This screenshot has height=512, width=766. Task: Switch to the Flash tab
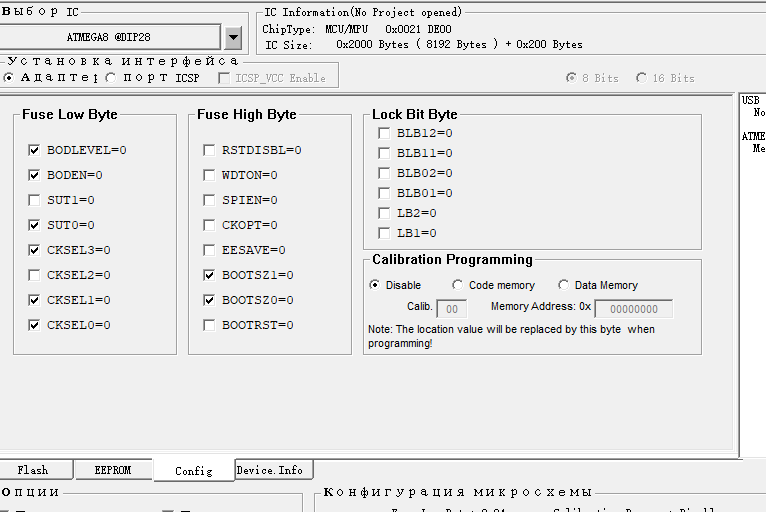point(32,470)
